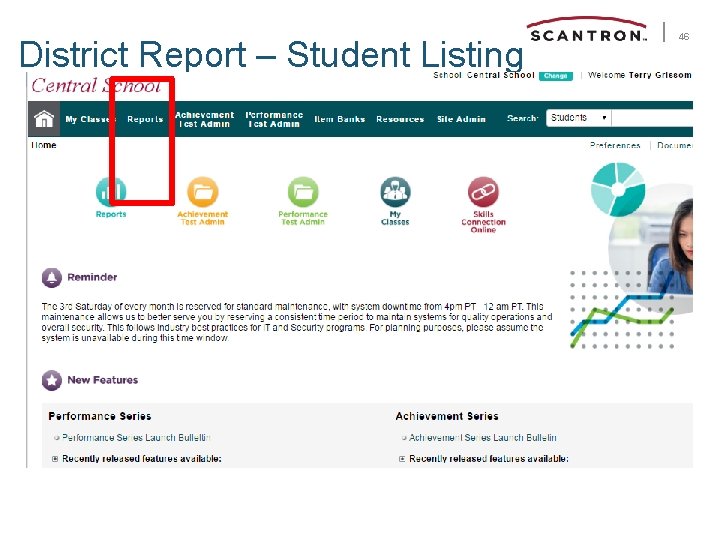The height and width of the screenshot is (540, 720).
Task: Open the Reports bar chart icon
Action: click(x=111, y=191)
